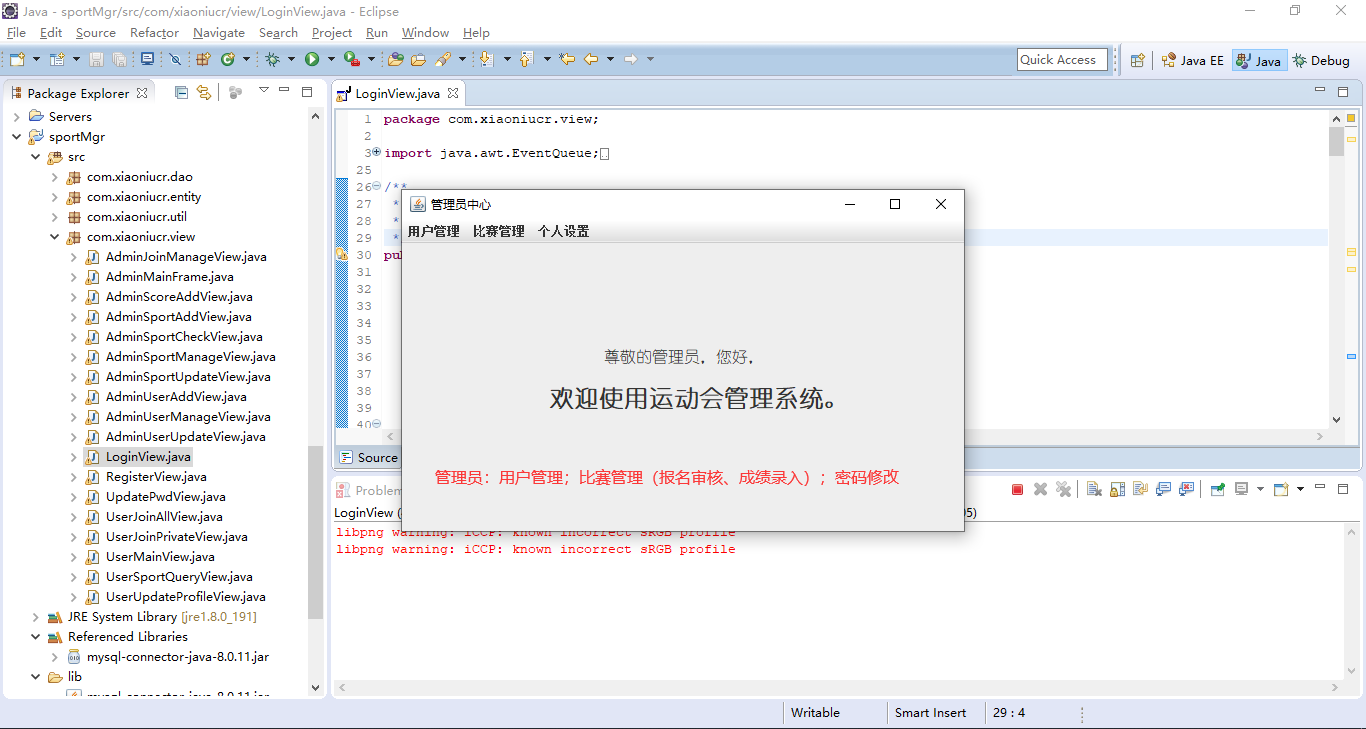
Task: Click the Skip All Breakpoints icon
Action: click(x=175, y=60)
